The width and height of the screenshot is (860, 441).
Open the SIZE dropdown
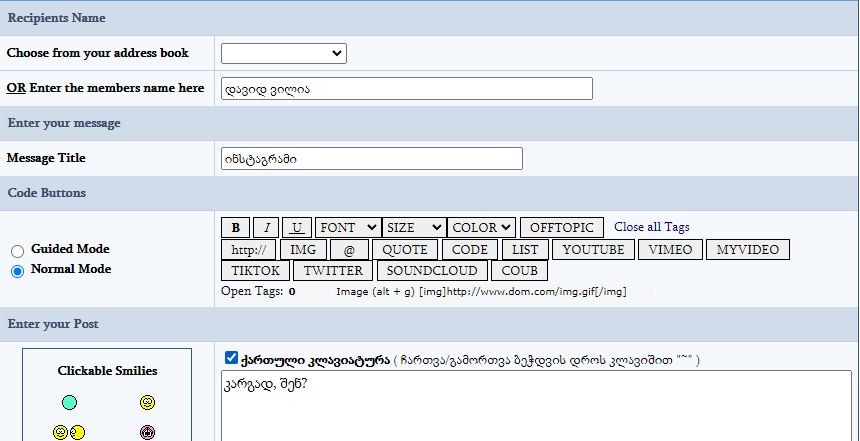pyautogui.click(x=414, y=228)
